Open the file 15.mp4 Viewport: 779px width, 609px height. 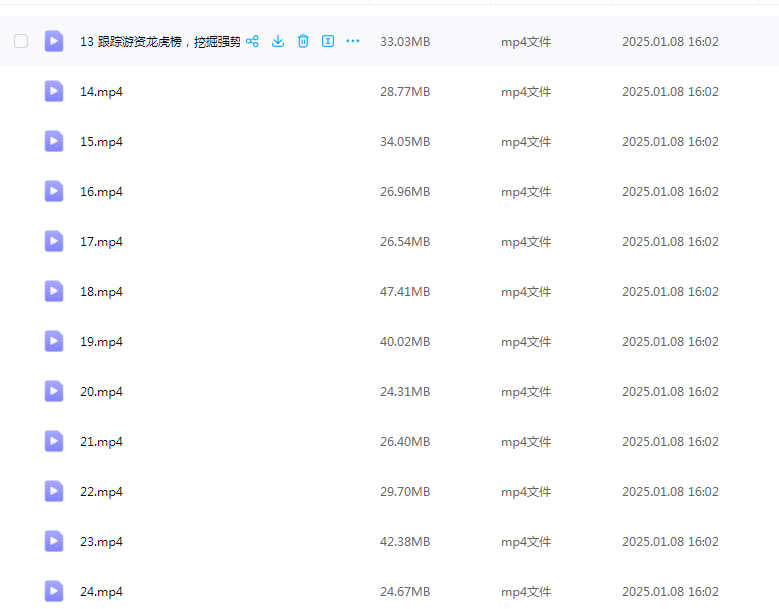pyautogui.click(x=101, y=142)
